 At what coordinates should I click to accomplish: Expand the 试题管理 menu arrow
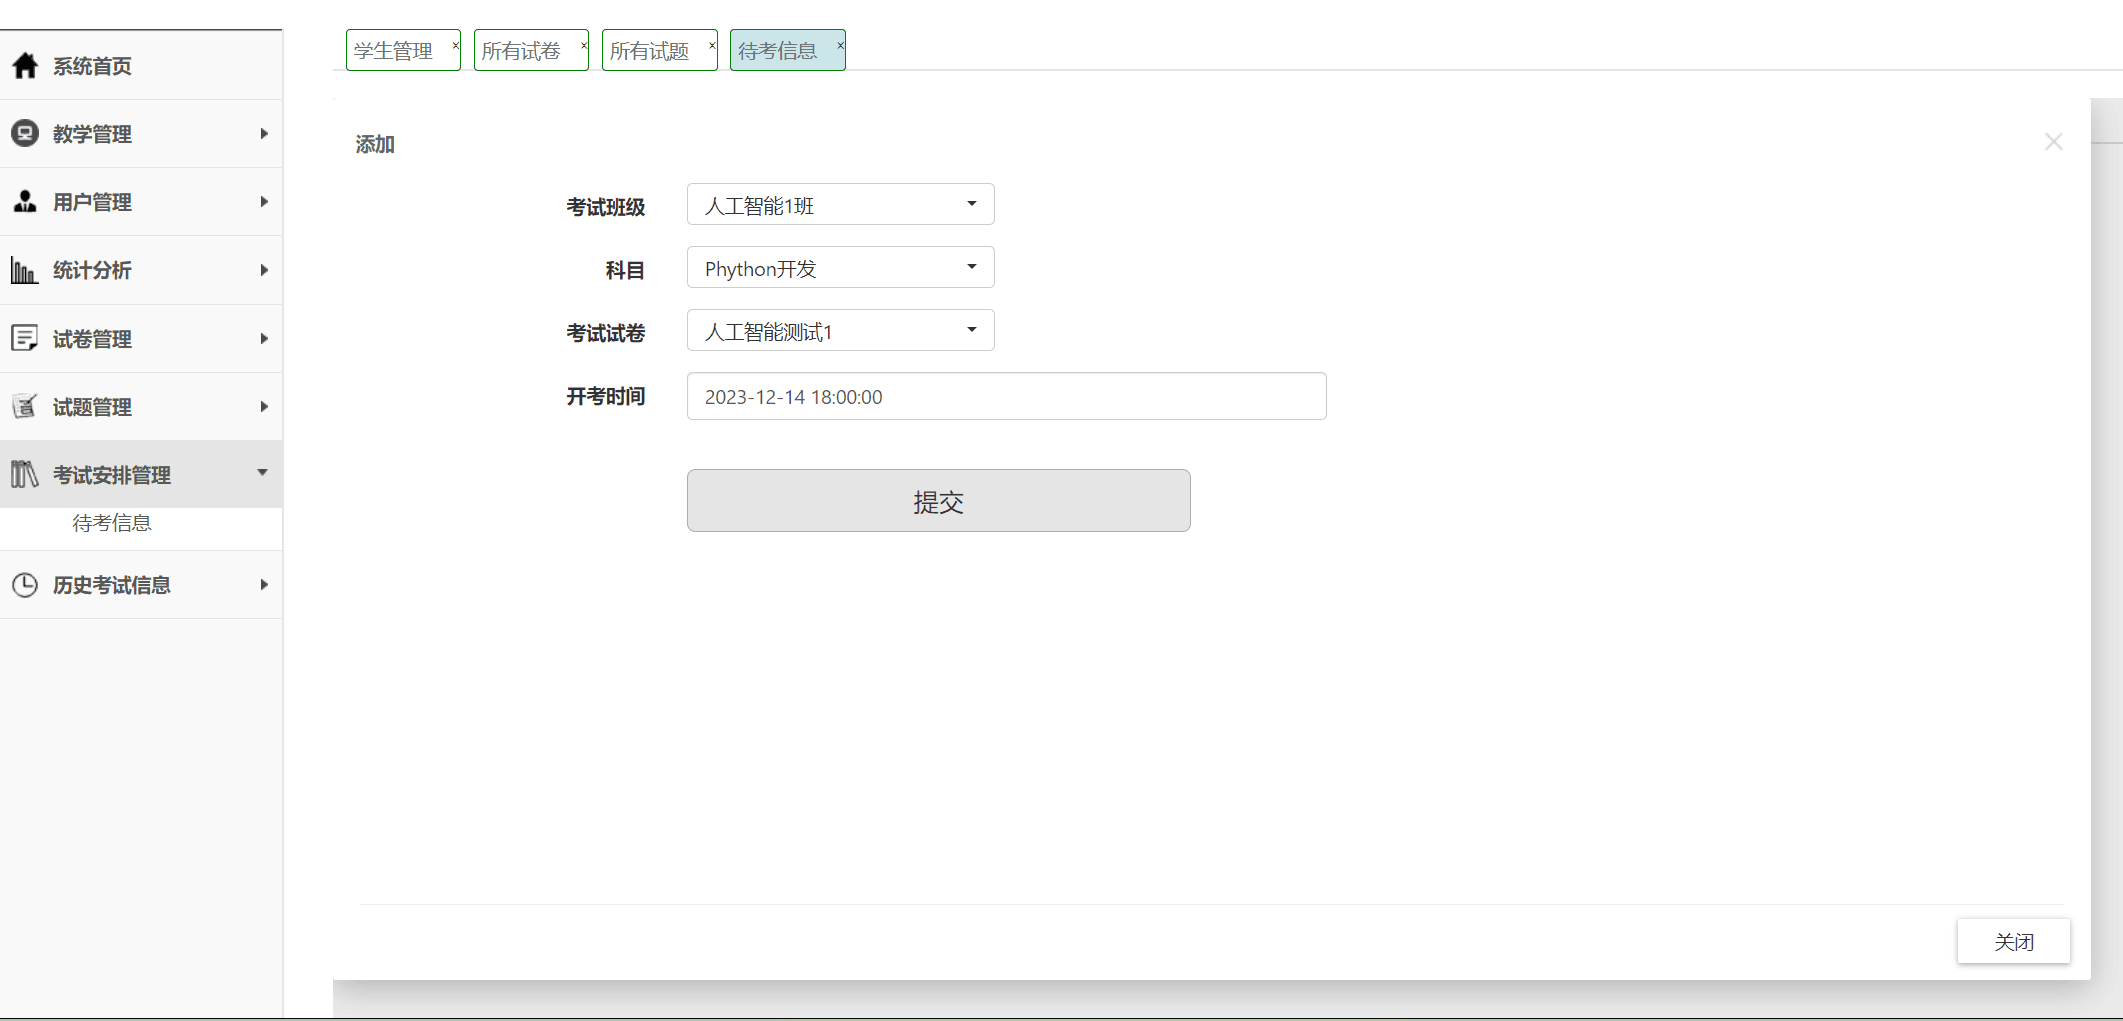[x=264, y=406]
